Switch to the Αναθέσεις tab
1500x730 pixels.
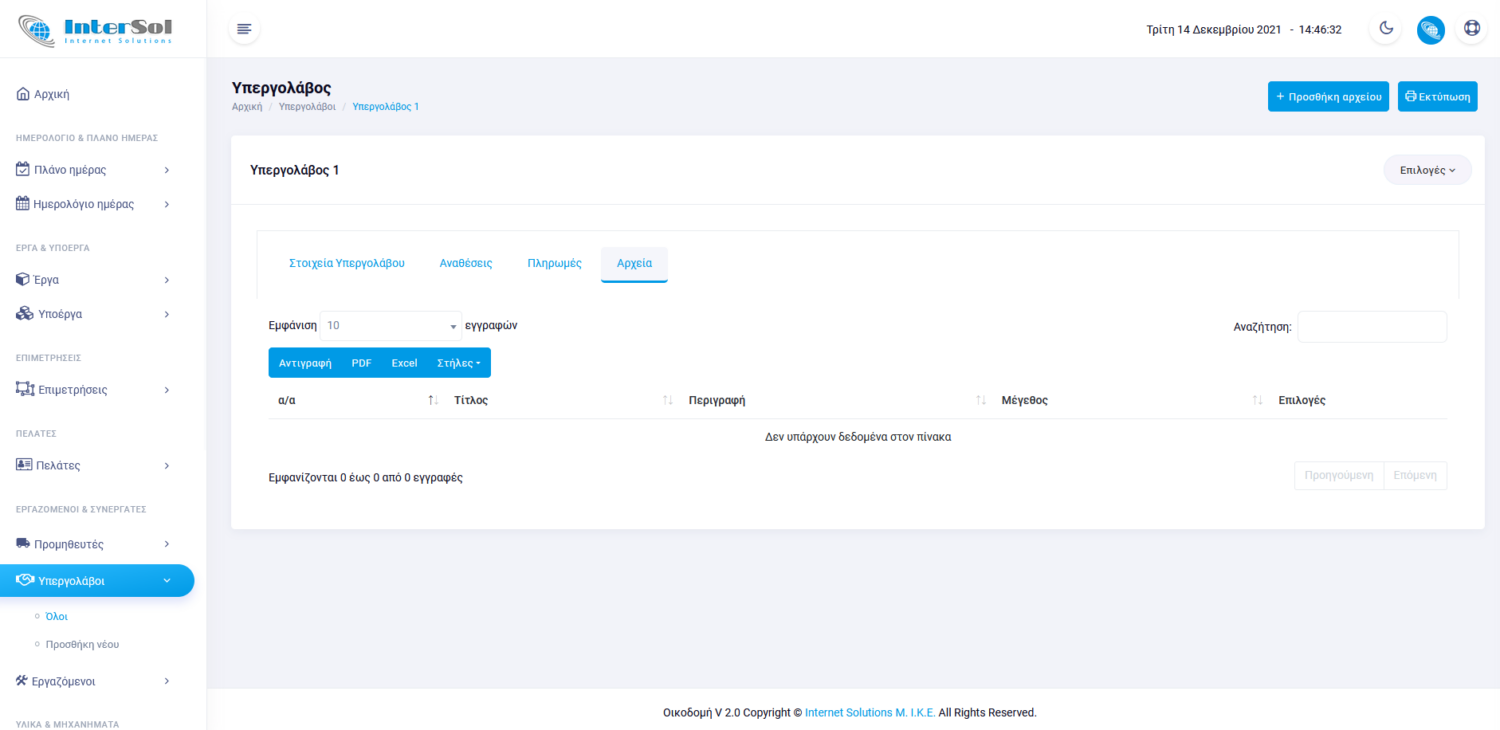(466, 263)
